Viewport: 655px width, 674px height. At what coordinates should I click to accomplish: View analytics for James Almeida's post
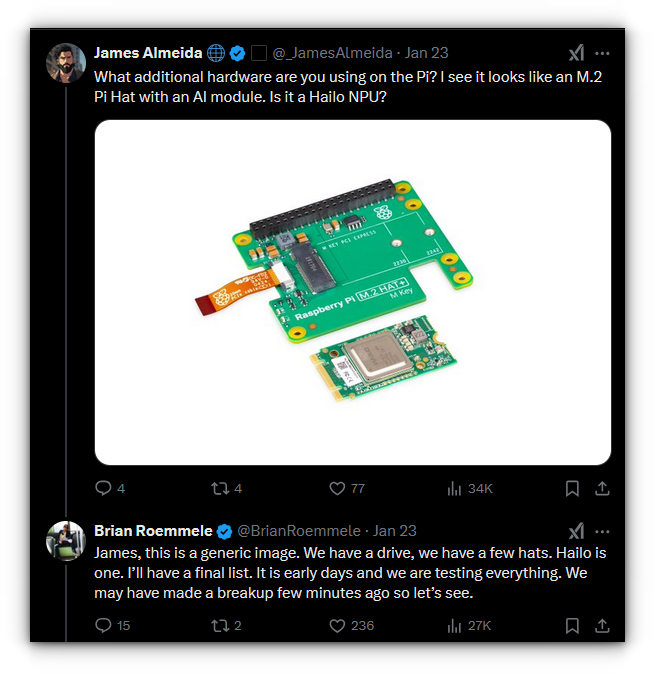click(453, 488)
